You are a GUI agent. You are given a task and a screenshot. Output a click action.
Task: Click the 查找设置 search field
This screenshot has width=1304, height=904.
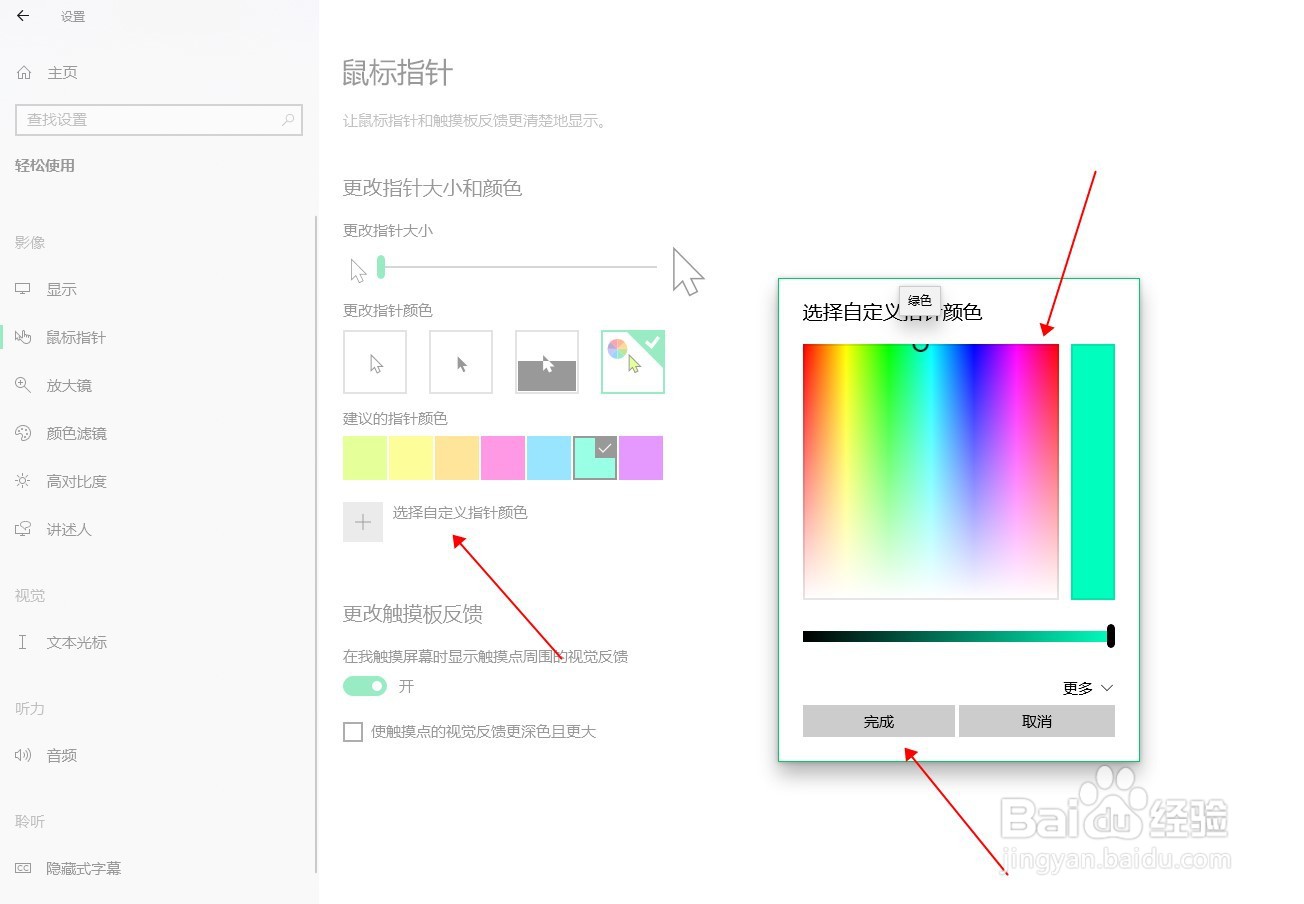[159, 120]
